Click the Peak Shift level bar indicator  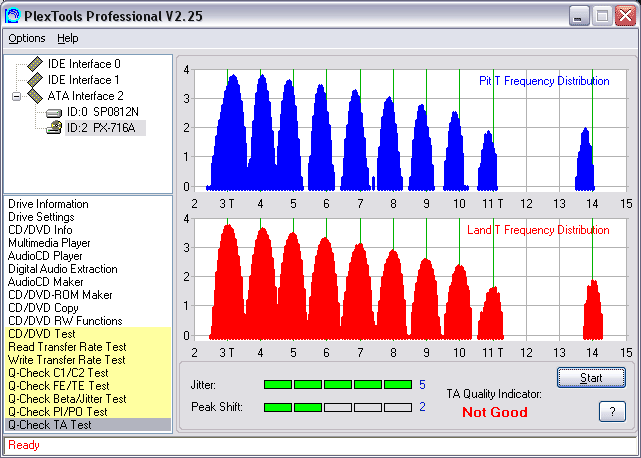point(338,407)
